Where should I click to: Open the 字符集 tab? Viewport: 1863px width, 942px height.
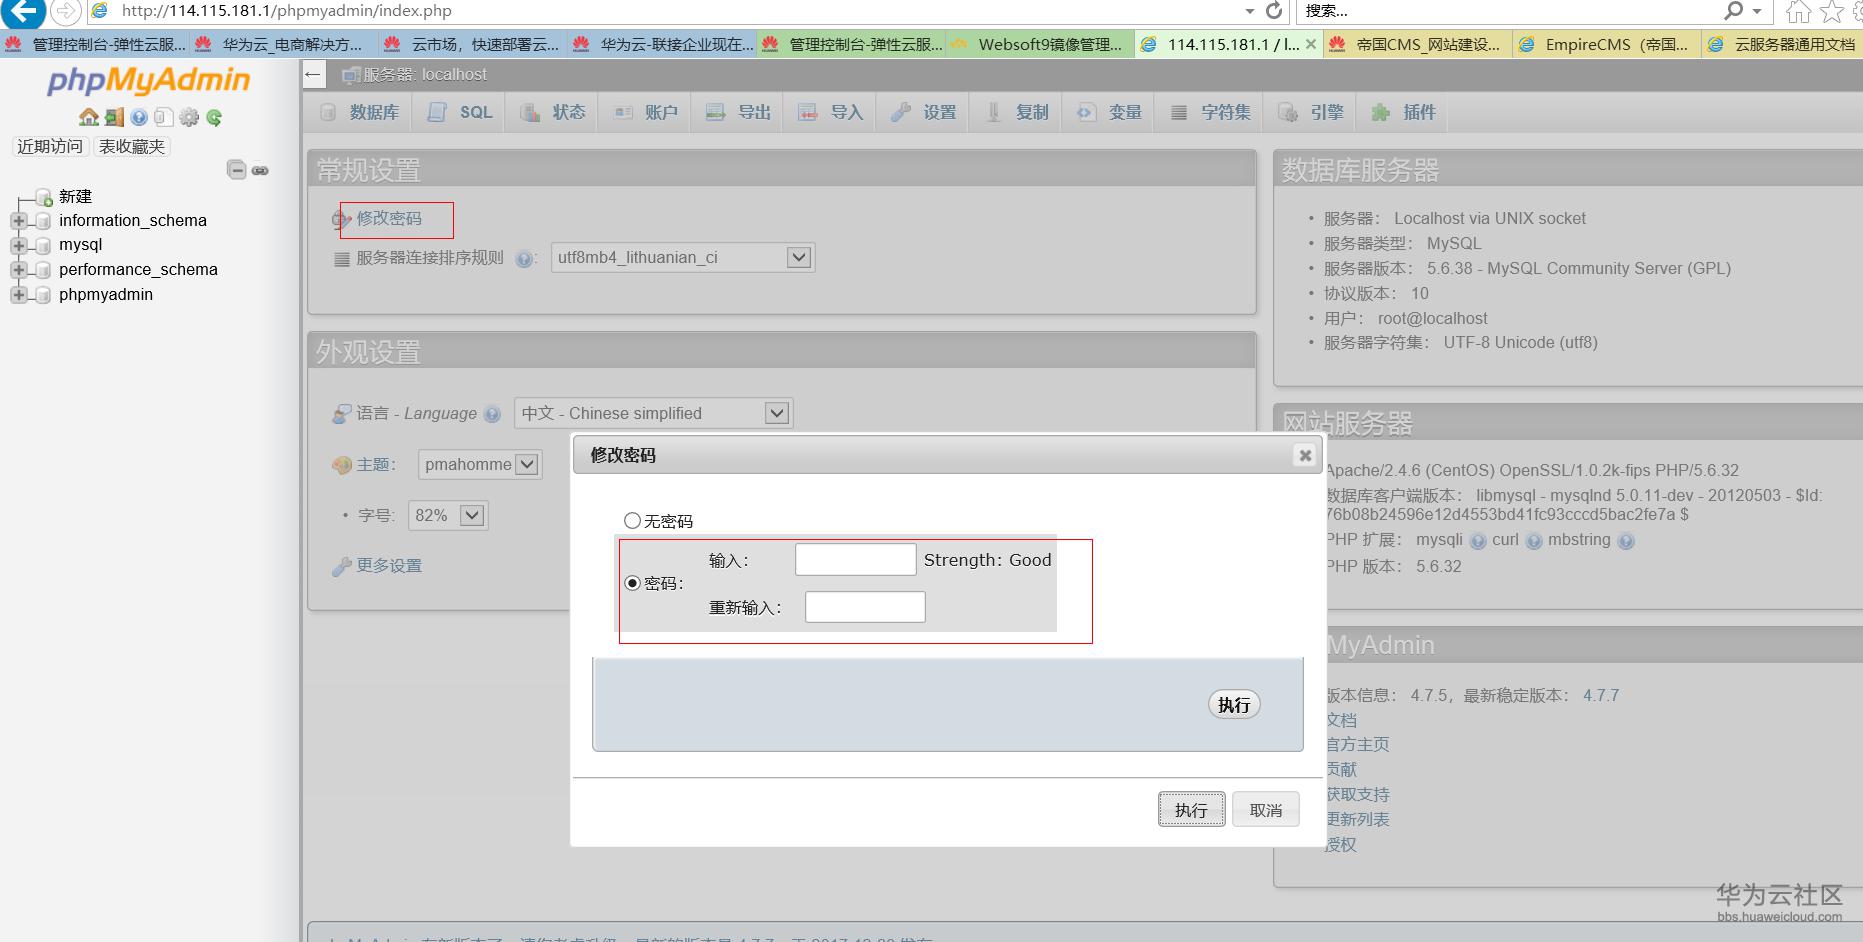tap(1211, 112)
